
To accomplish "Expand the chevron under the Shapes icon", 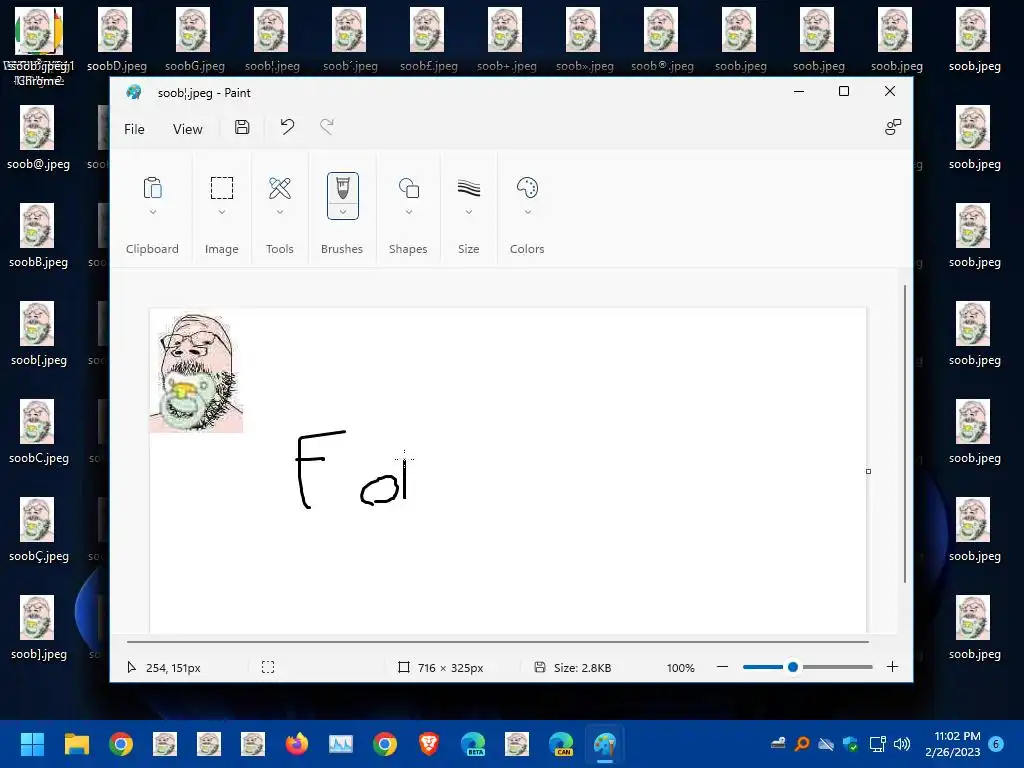I will (x=409, y=212).
